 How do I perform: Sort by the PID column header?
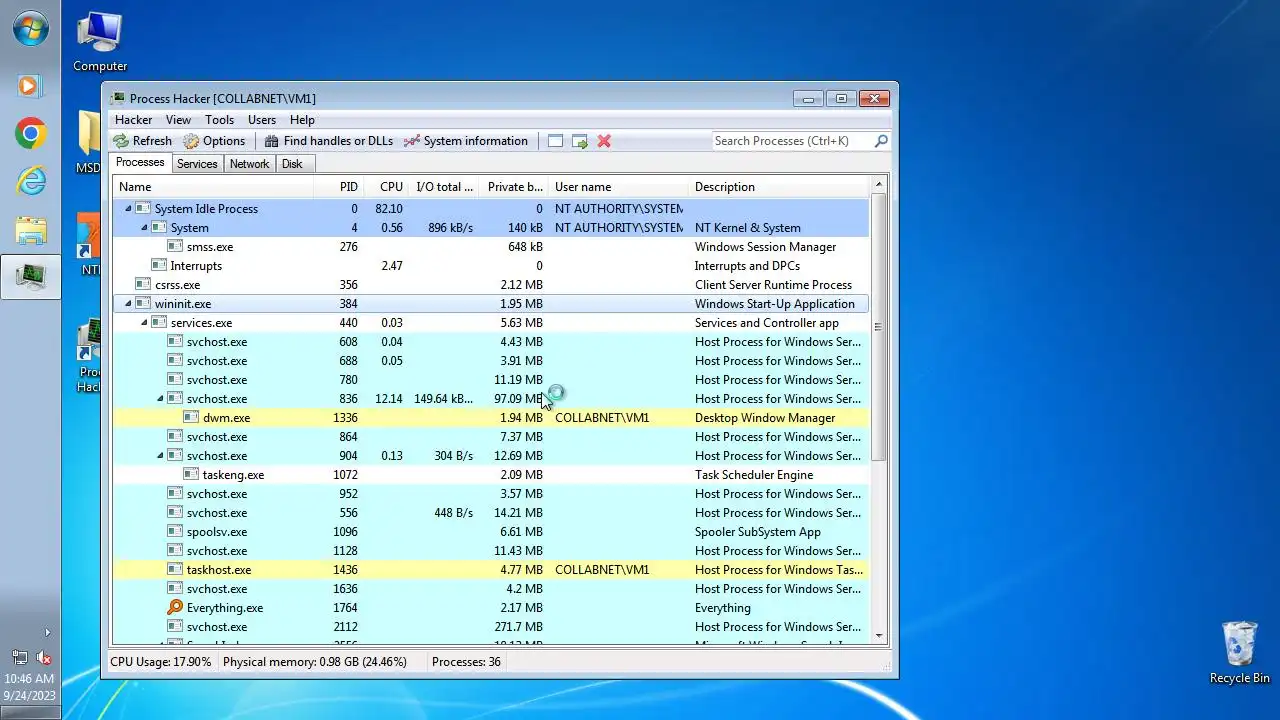pos(338,187)
